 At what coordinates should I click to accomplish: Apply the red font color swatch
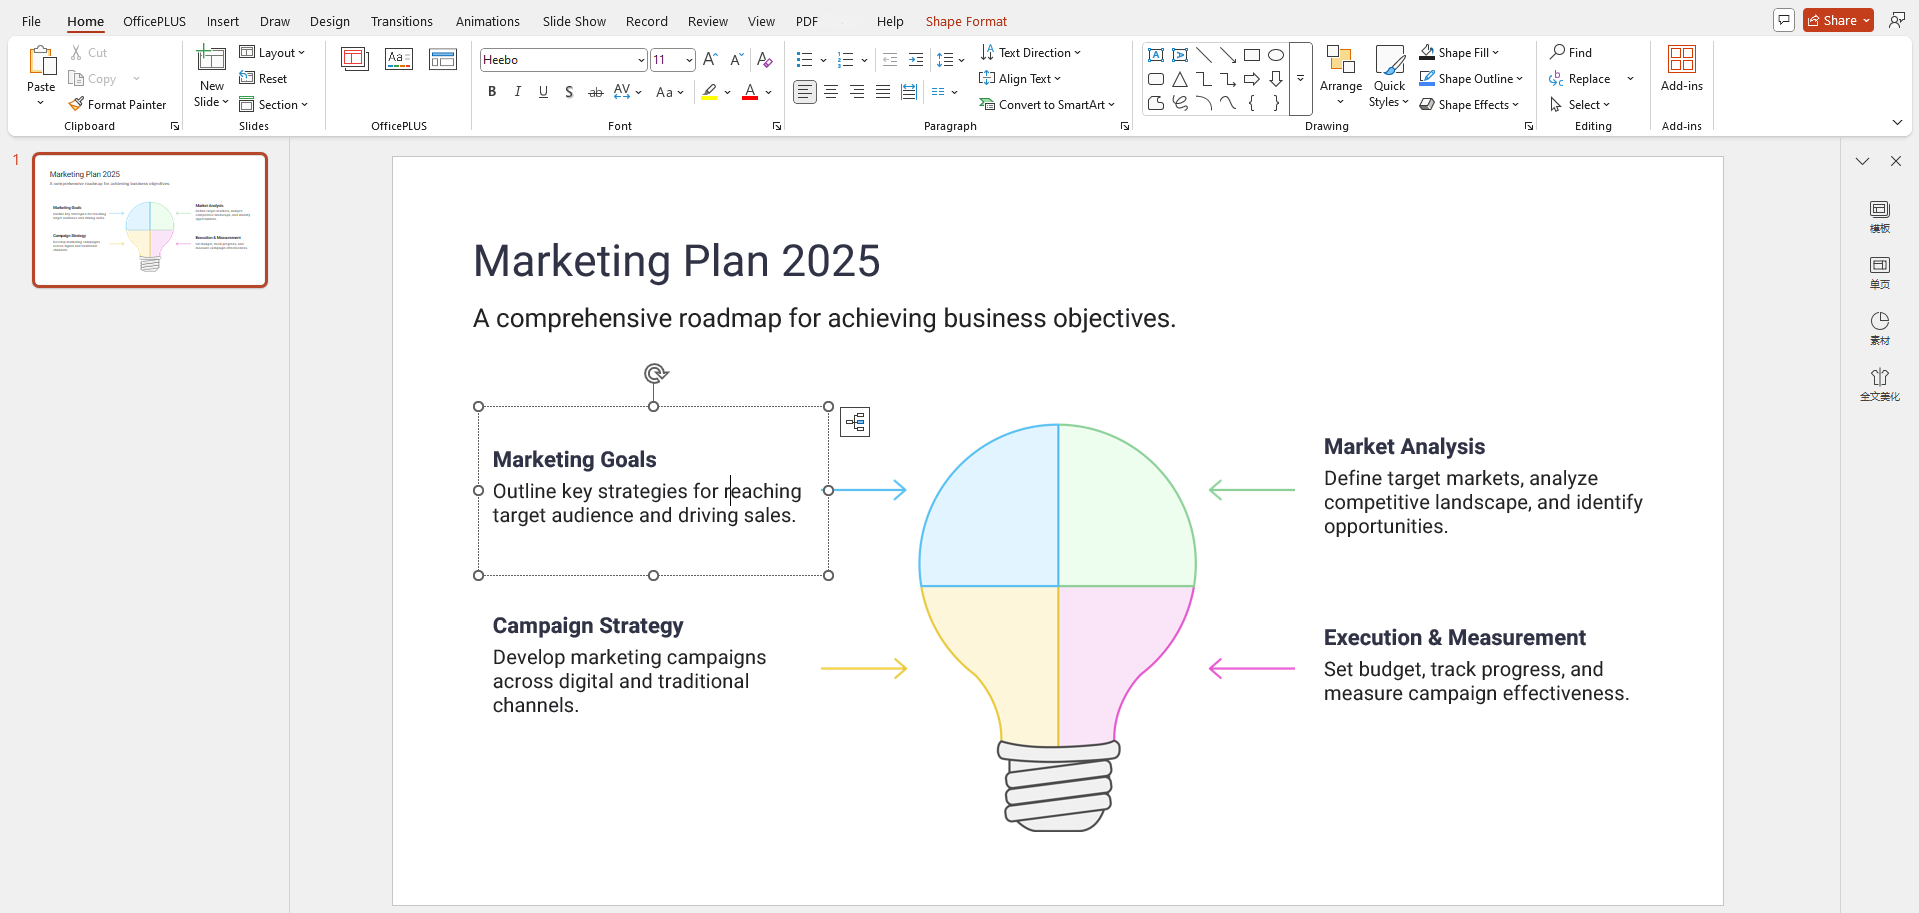[750, 92]
